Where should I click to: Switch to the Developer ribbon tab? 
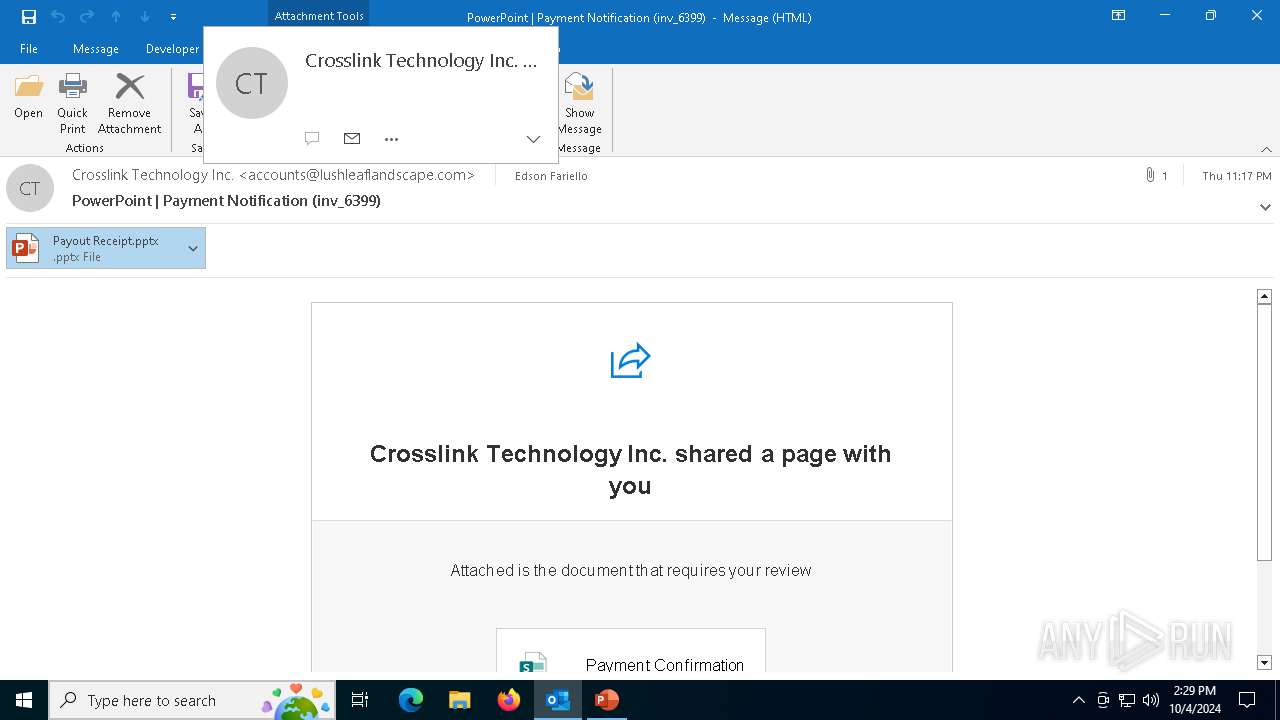coord(172,48)
